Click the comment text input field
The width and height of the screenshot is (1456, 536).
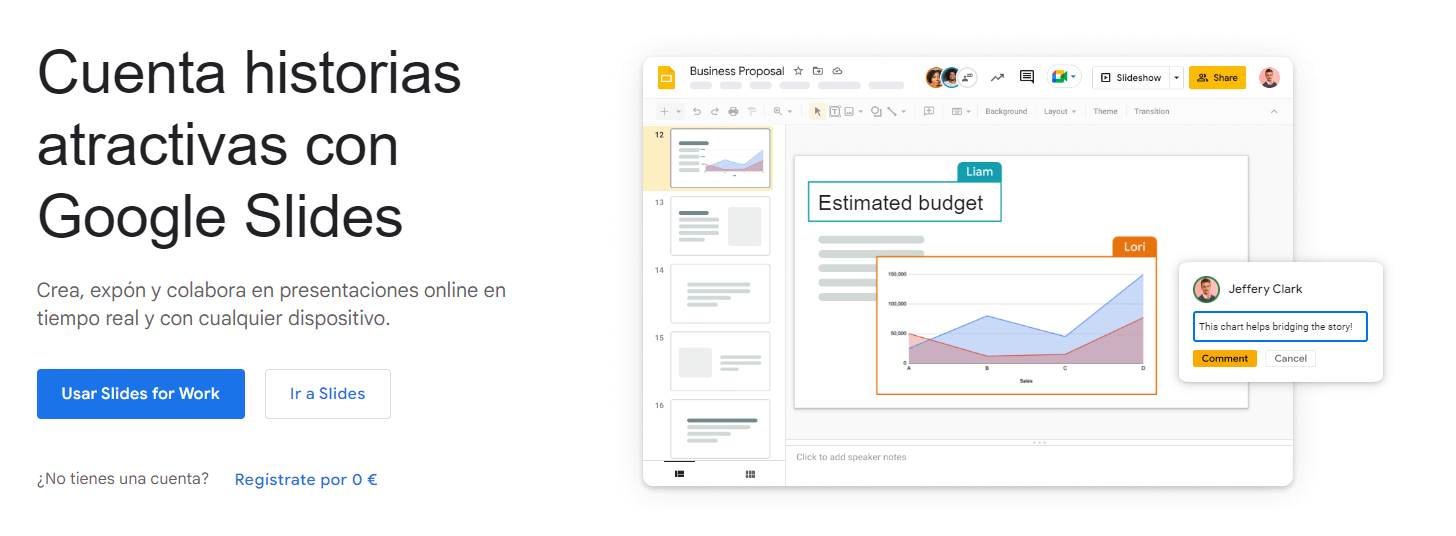(x=1280, y=327)
